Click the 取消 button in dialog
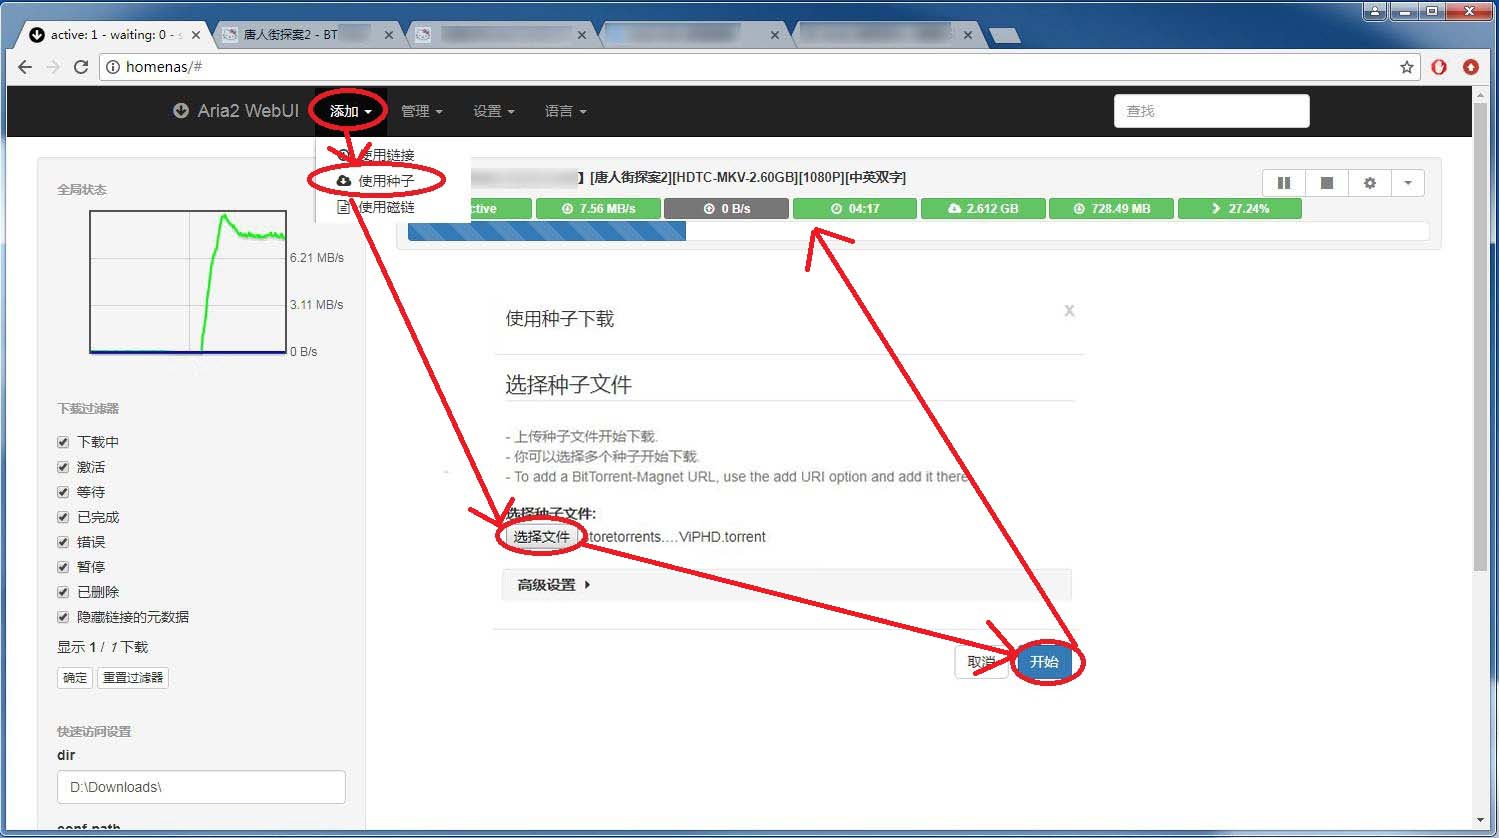The image size is (1499, 838). (x=981, y=662)
